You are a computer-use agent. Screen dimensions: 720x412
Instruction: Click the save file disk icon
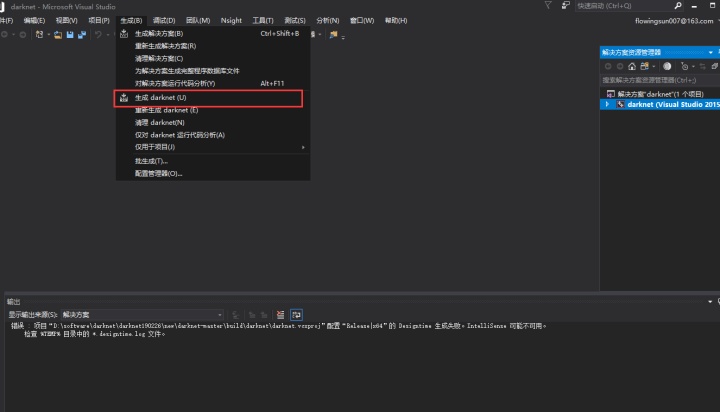point(70,34)
